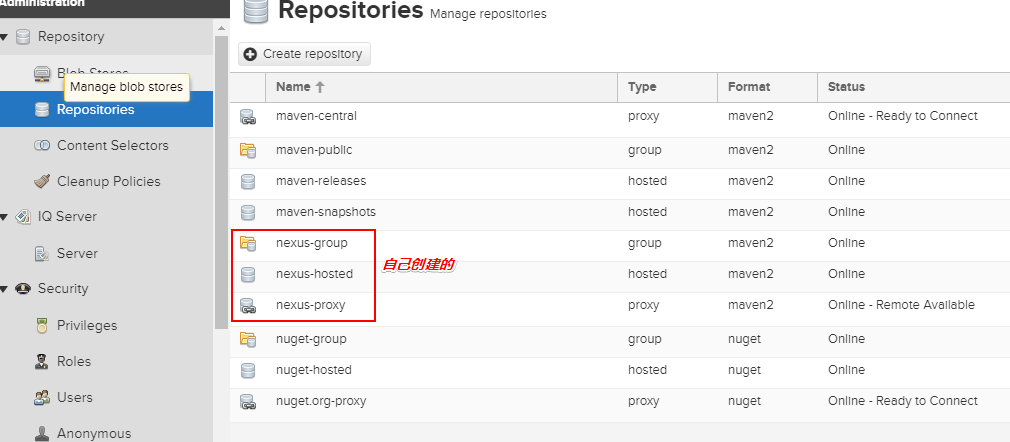Click the sidebar scroll up arrow
The width and height of the screenshot is (1010, 442).
(x=221, y=29)
